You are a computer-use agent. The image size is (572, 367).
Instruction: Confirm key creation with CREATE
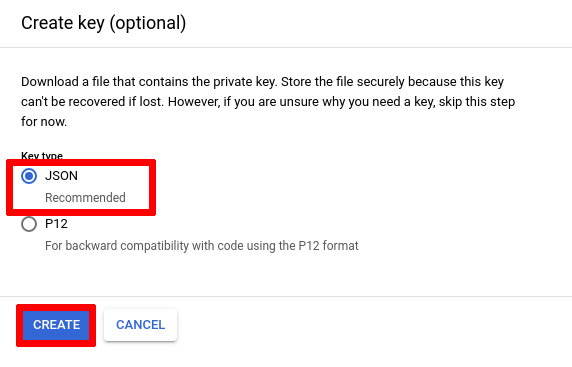pos(56,325)
